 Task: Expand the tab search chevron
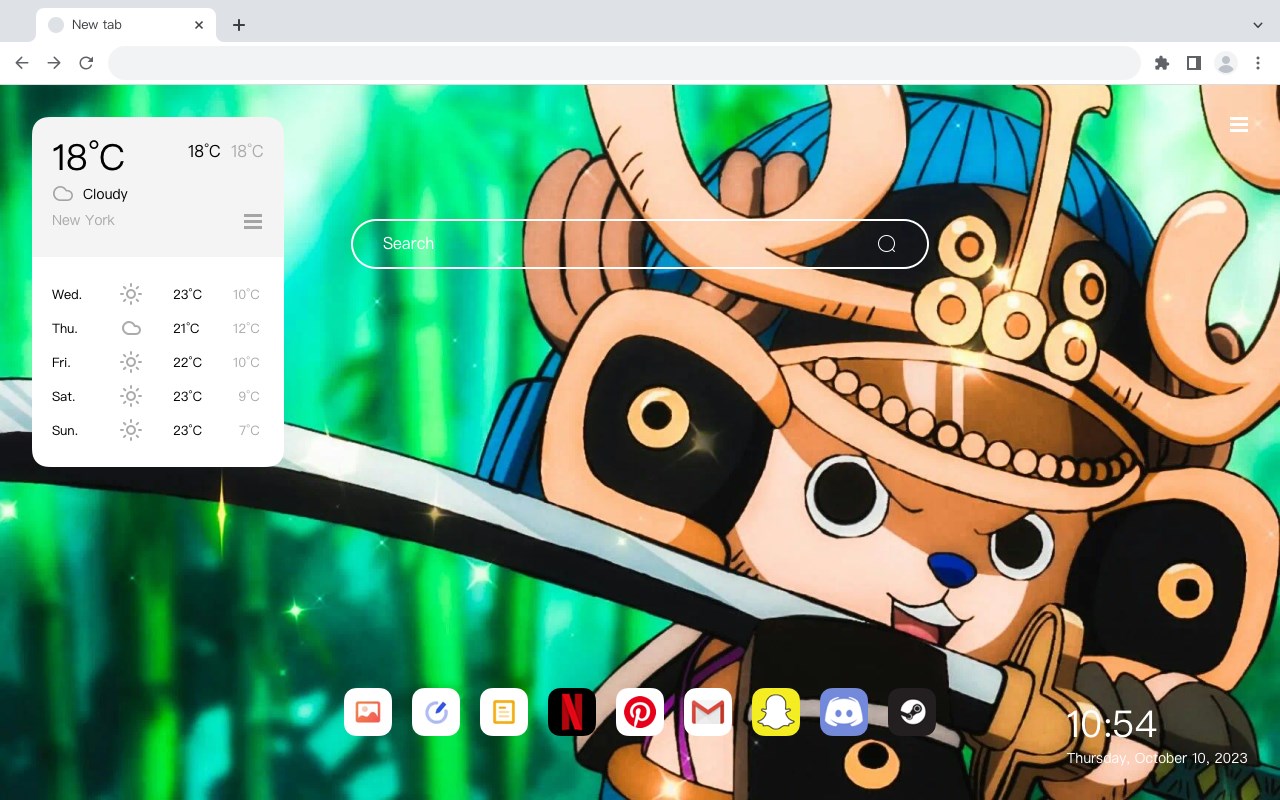coord(1258,25)
